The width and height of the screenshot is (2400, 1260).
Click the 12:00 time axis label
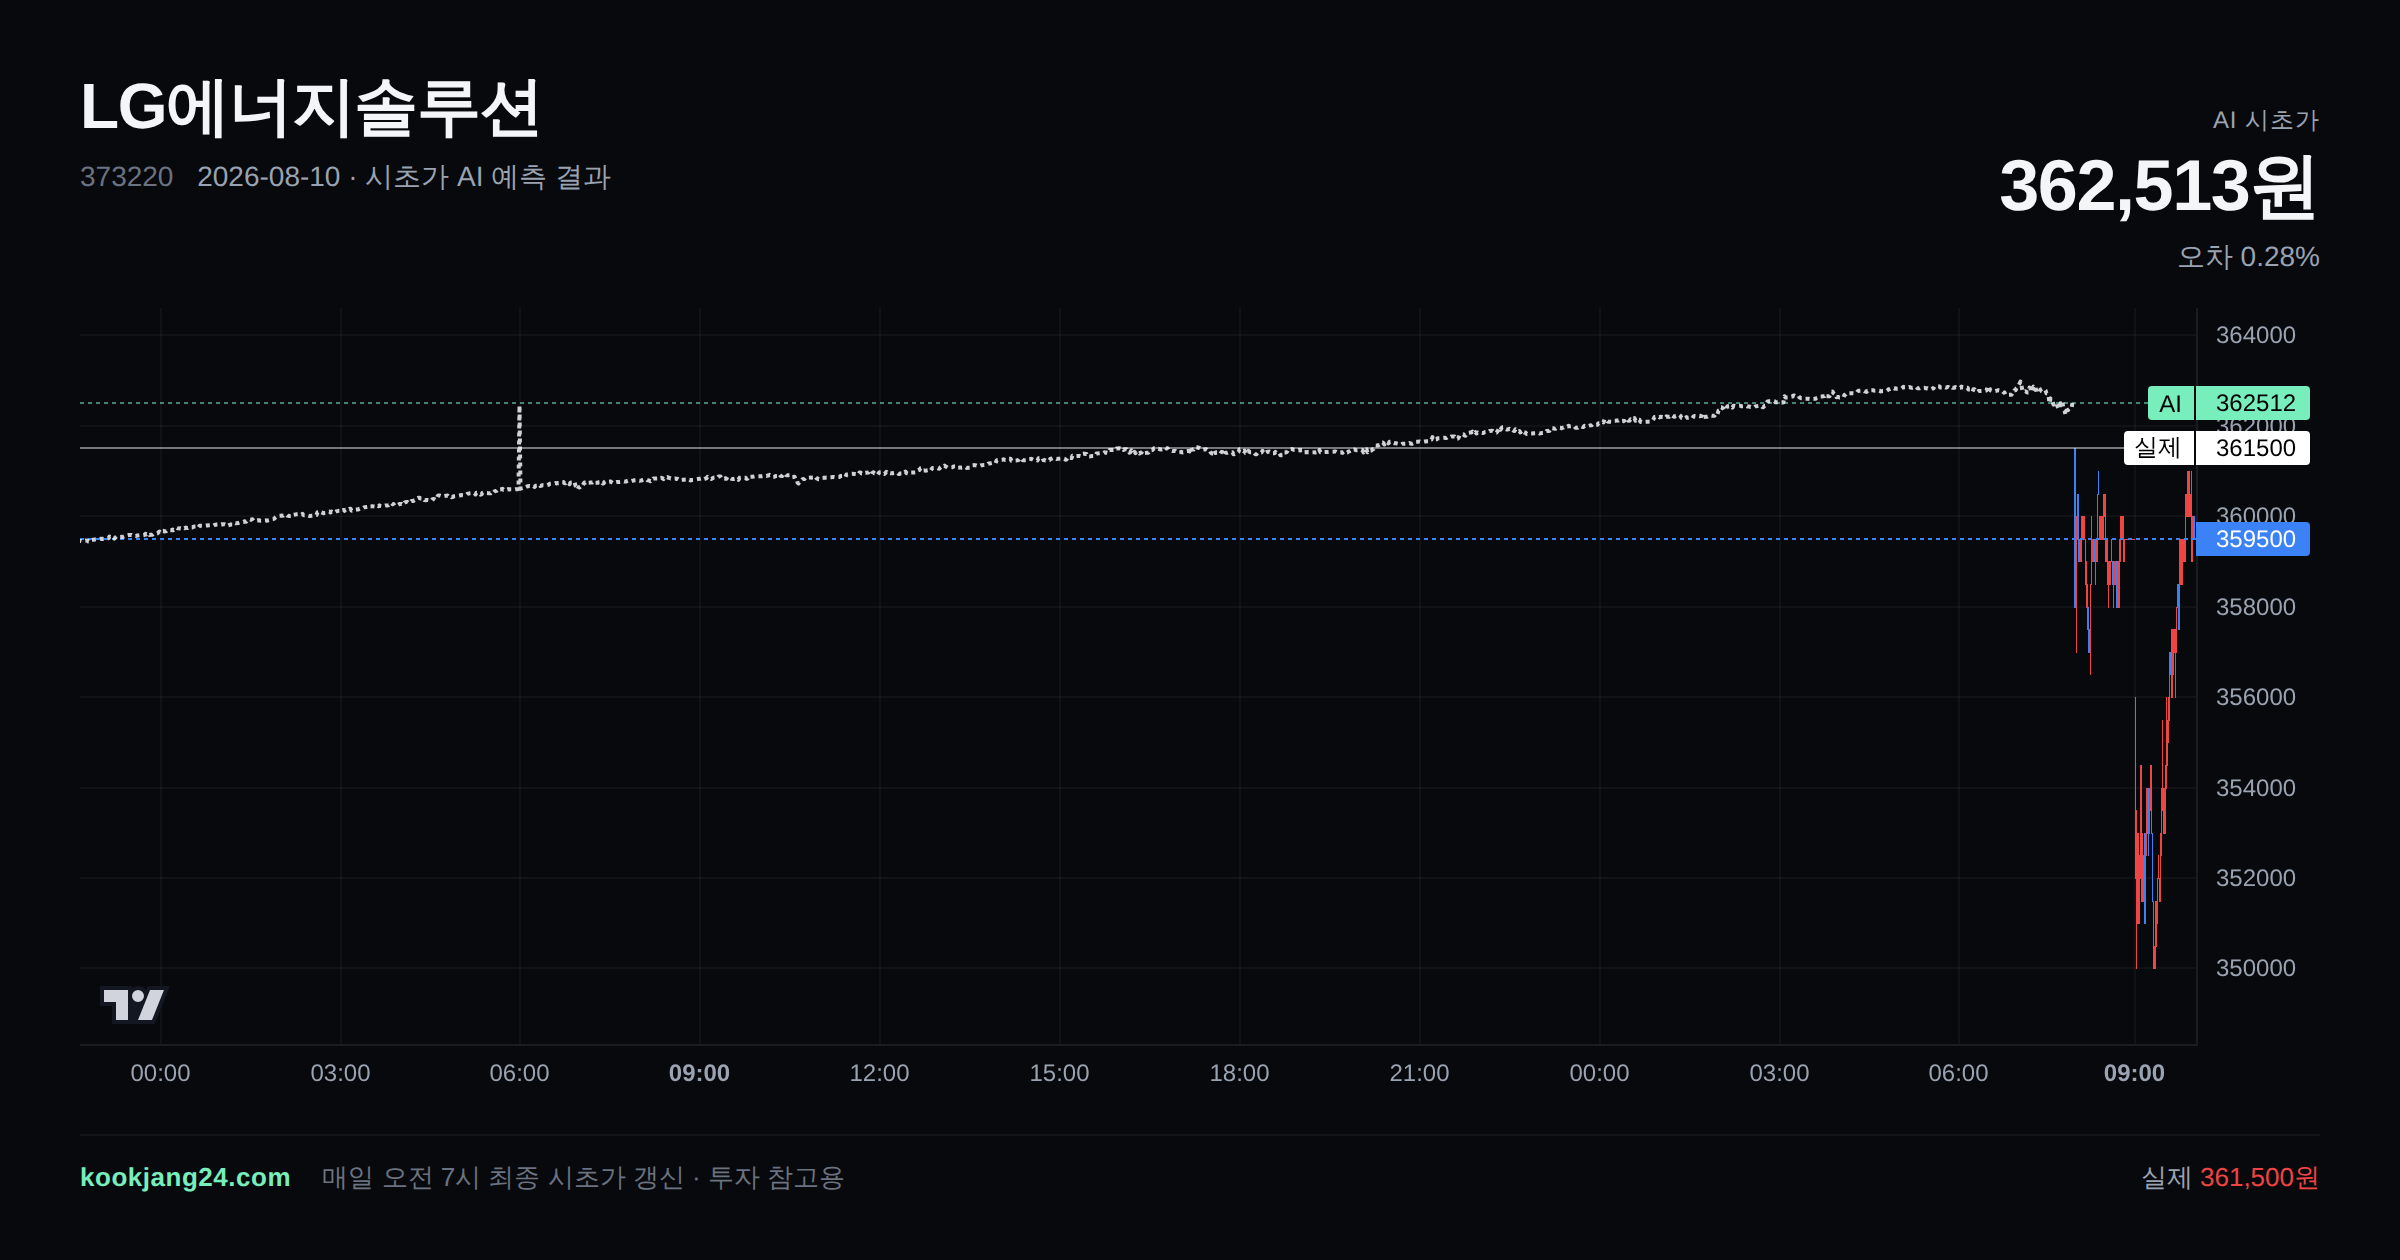(x=879, y=1073)
